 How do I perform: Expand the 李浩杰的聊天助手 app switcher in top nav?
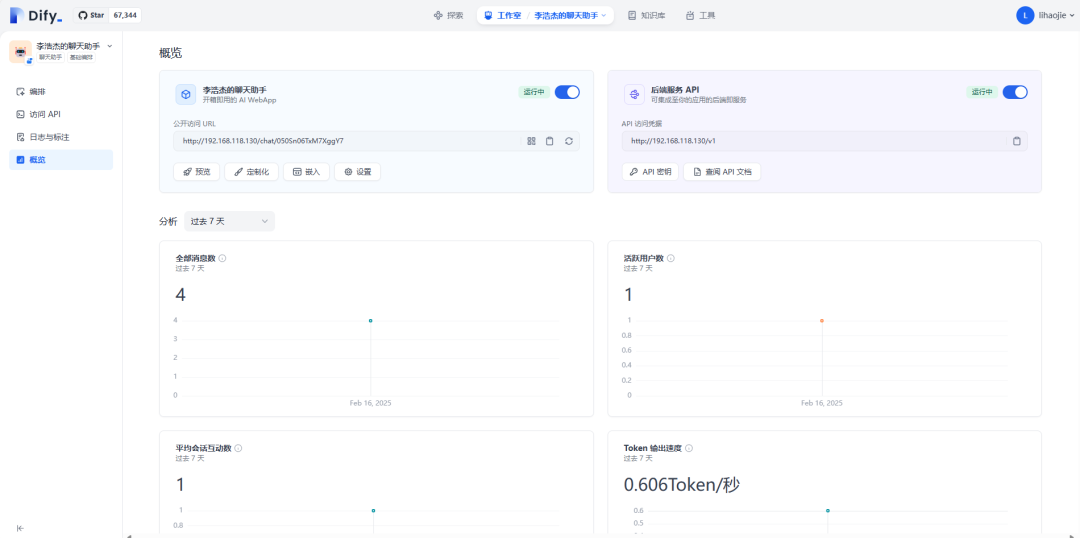(x=570, y=15)
